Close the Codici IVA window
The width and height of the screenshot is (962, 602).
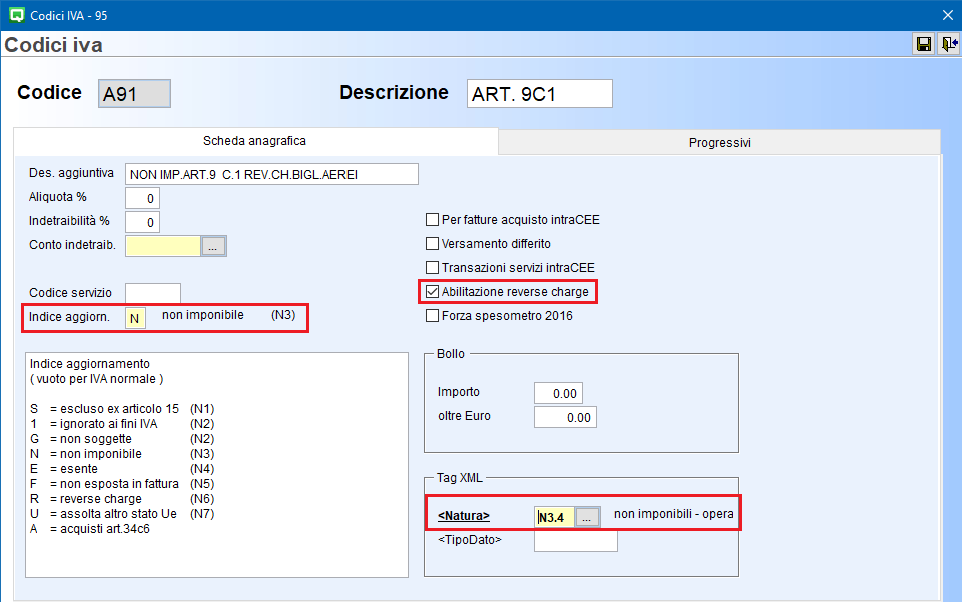(x=947, y=14)
